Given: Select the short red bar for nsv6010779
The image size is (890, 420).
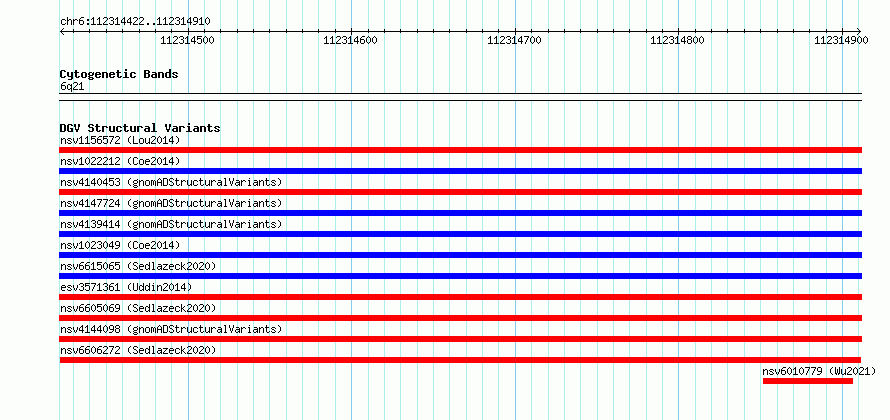Looking at the screenshot, I should (808, 381).
